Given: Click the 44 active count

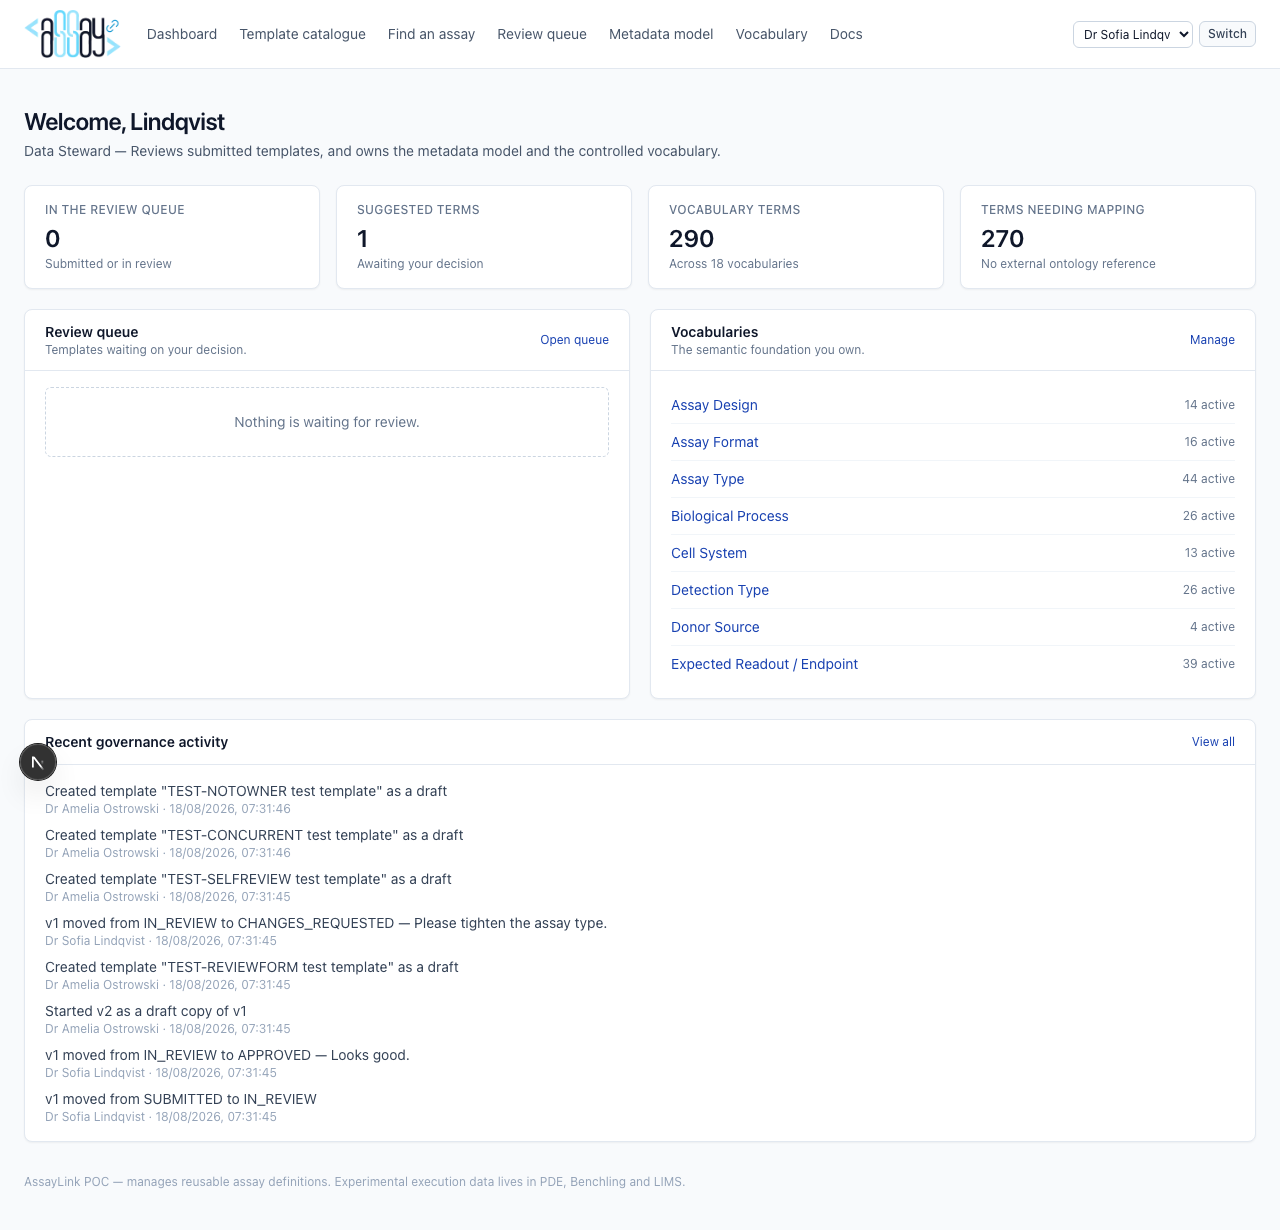Looking at the screenshot, I should click(x=1208, y=479).
